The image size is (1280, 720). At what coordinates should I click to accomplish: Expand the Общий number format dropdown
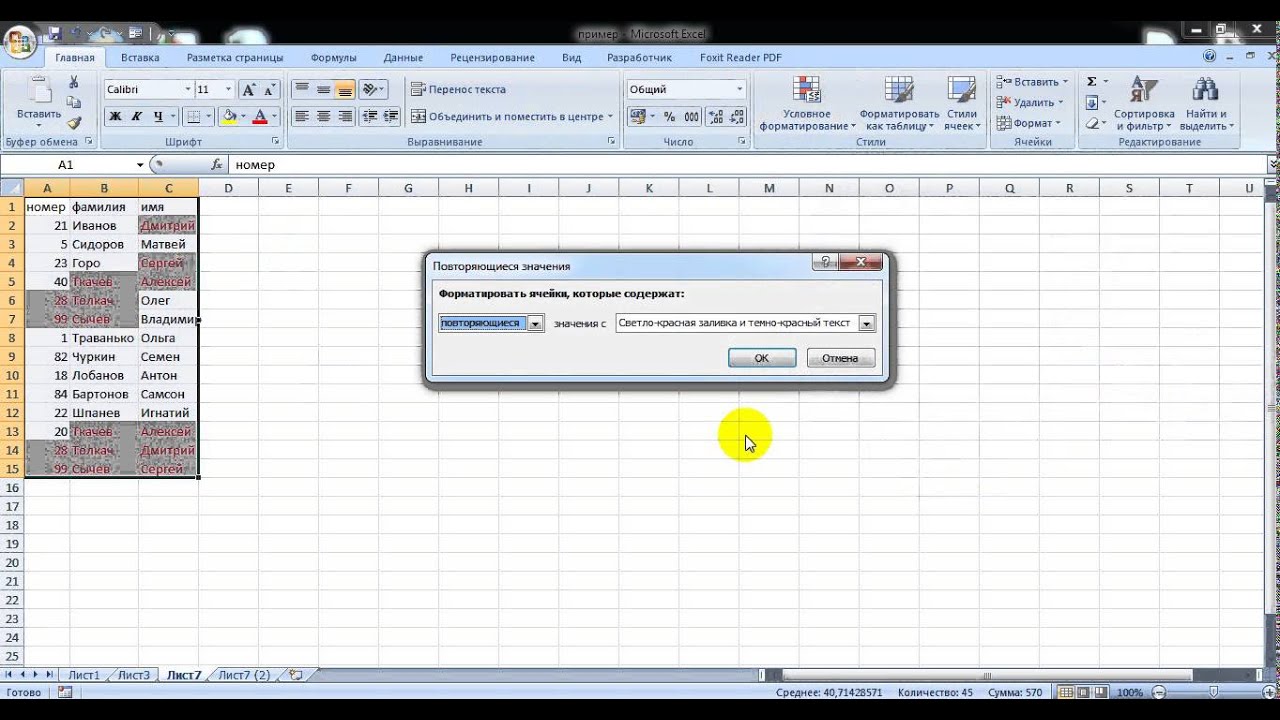(740, 90)
